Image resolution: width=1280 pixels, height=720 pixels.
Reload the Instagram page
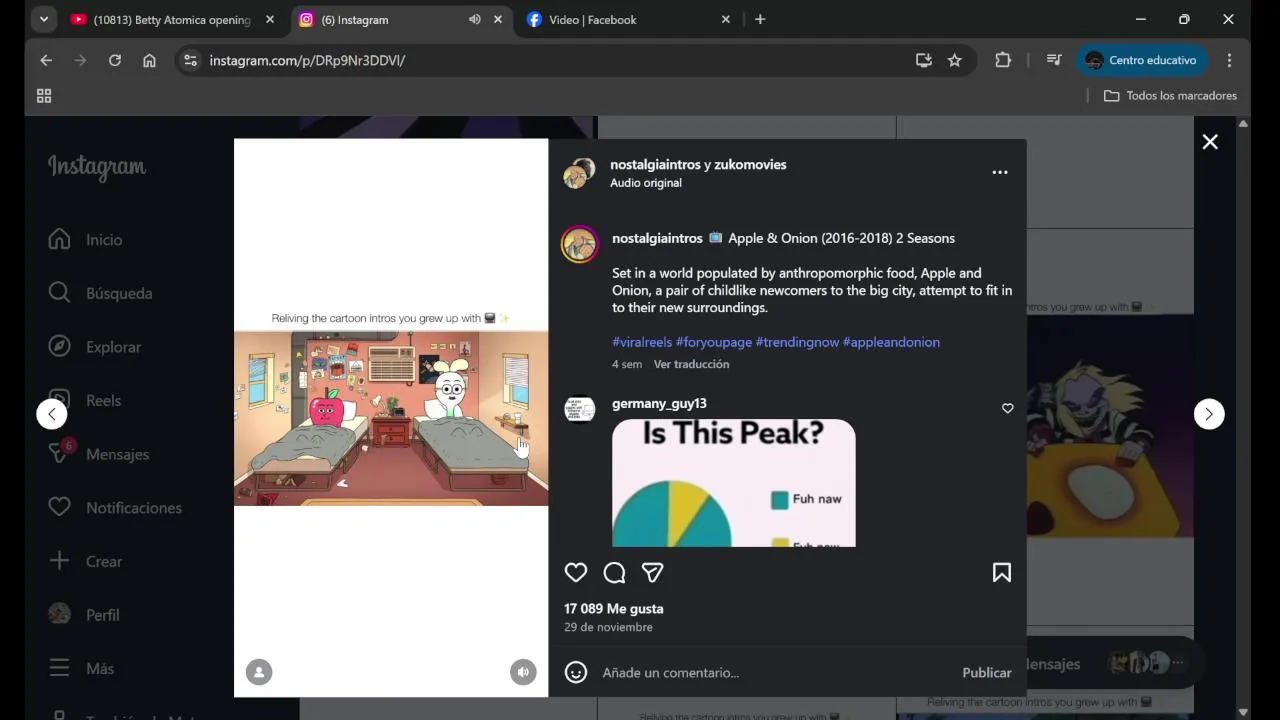point(115,60)
